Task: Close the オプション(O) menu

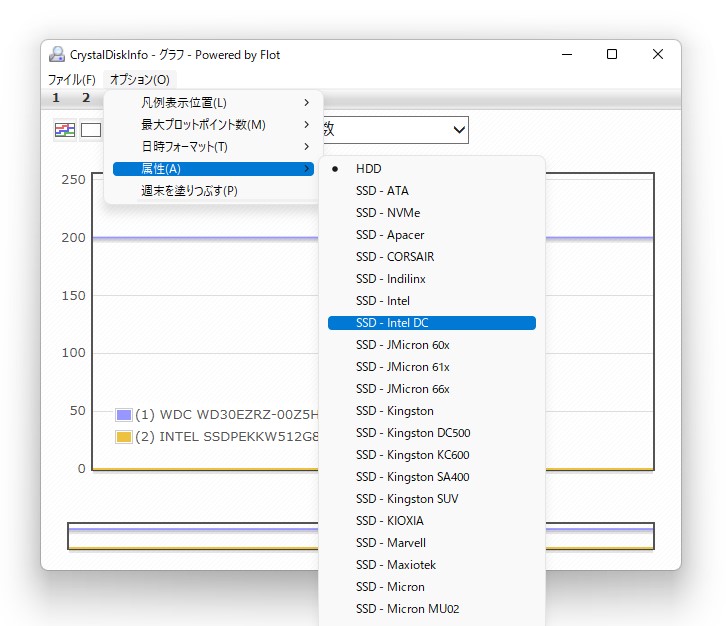Action: click(x=140, y=80)
